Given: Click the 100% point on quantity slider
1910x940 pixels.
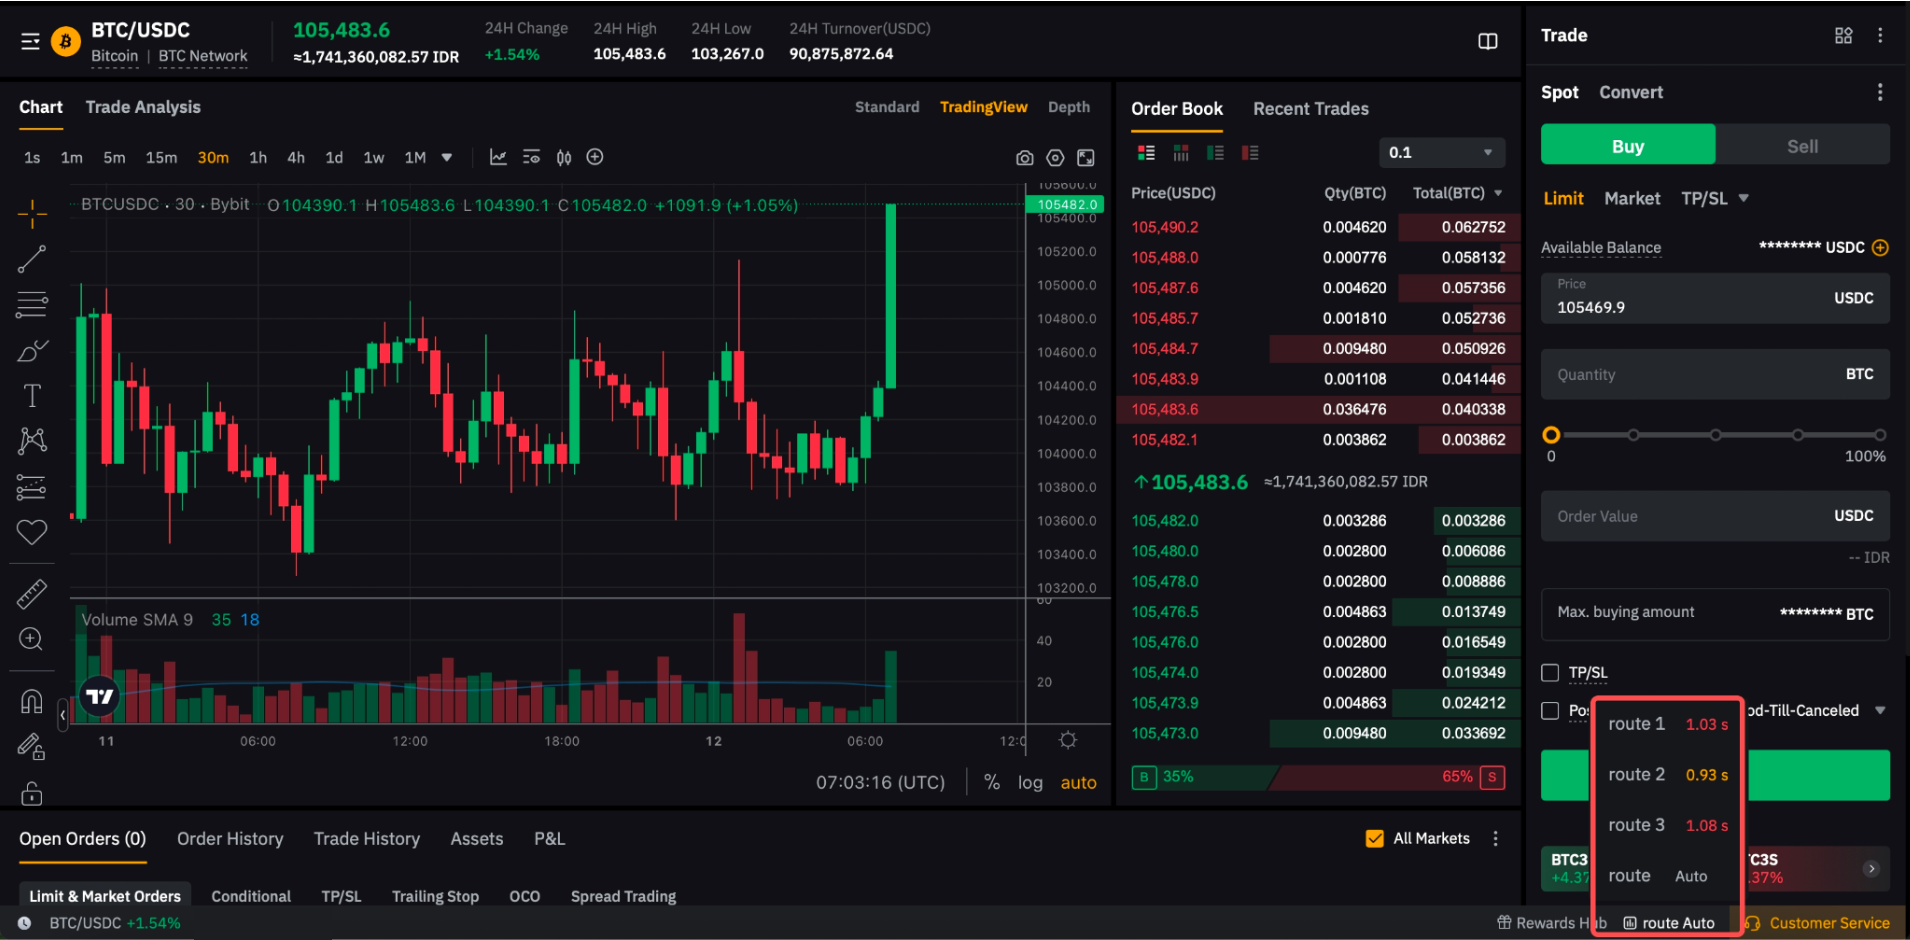Looking at the screenshot, I should (1880, 435).
